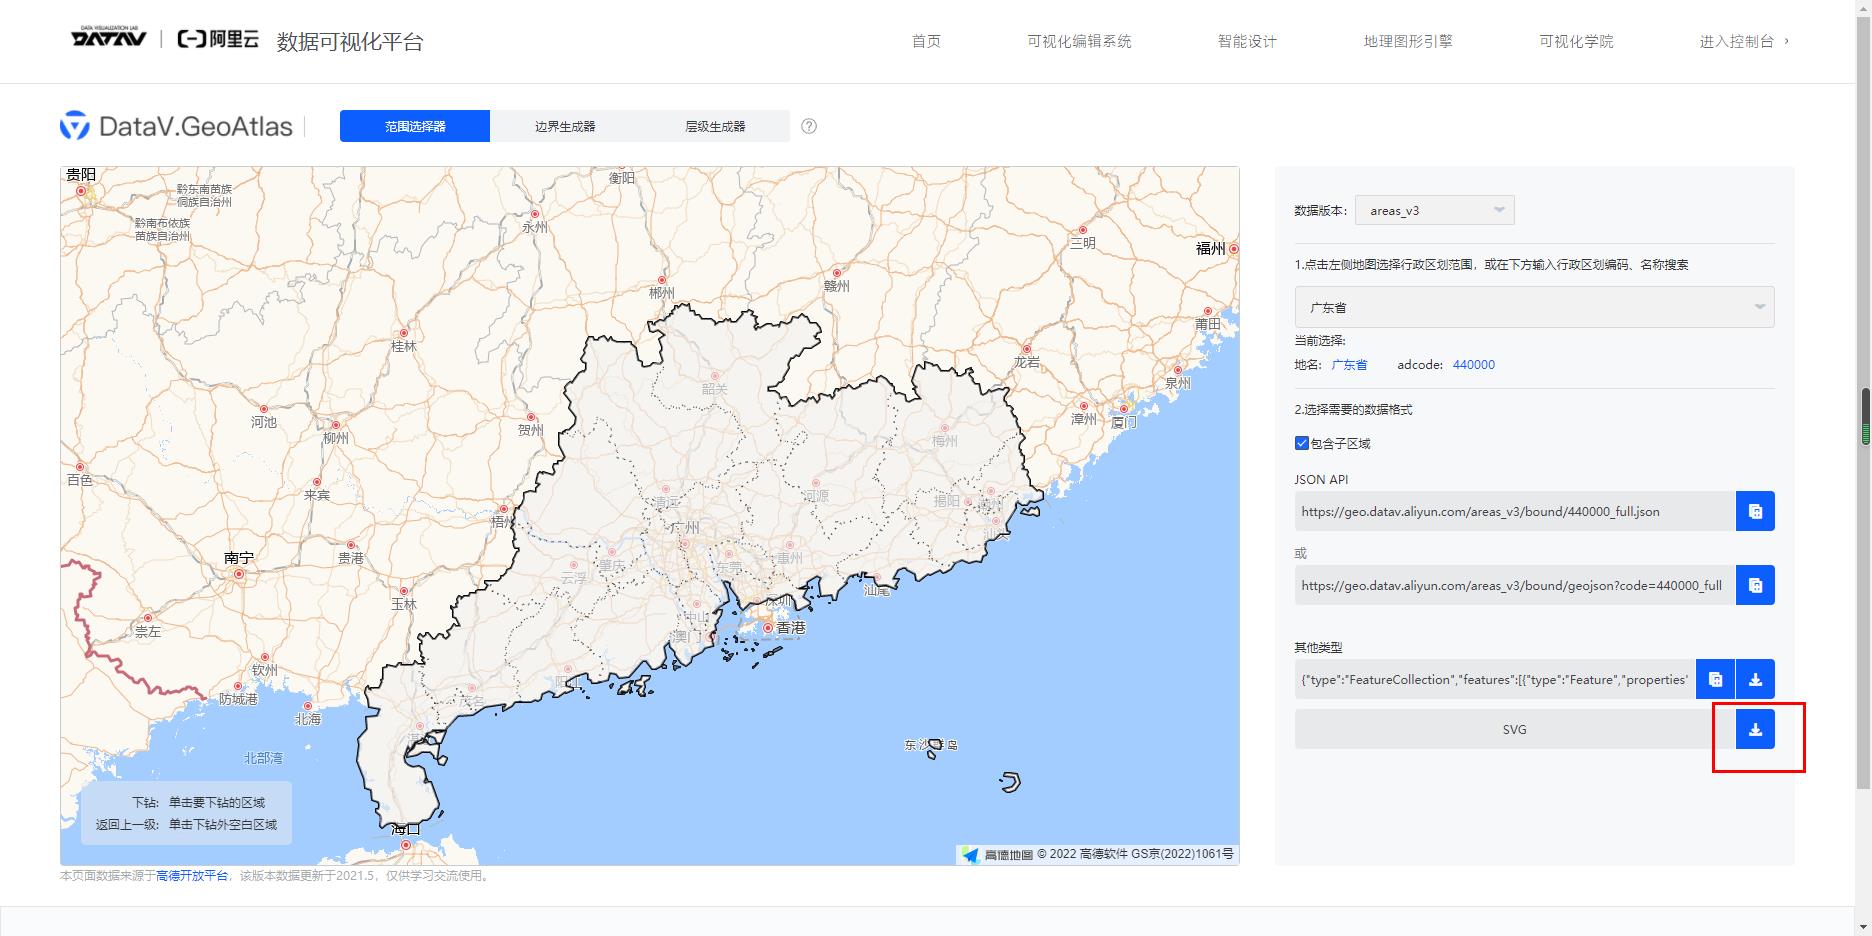Click the 广东省 place name link

[1348, 364]
